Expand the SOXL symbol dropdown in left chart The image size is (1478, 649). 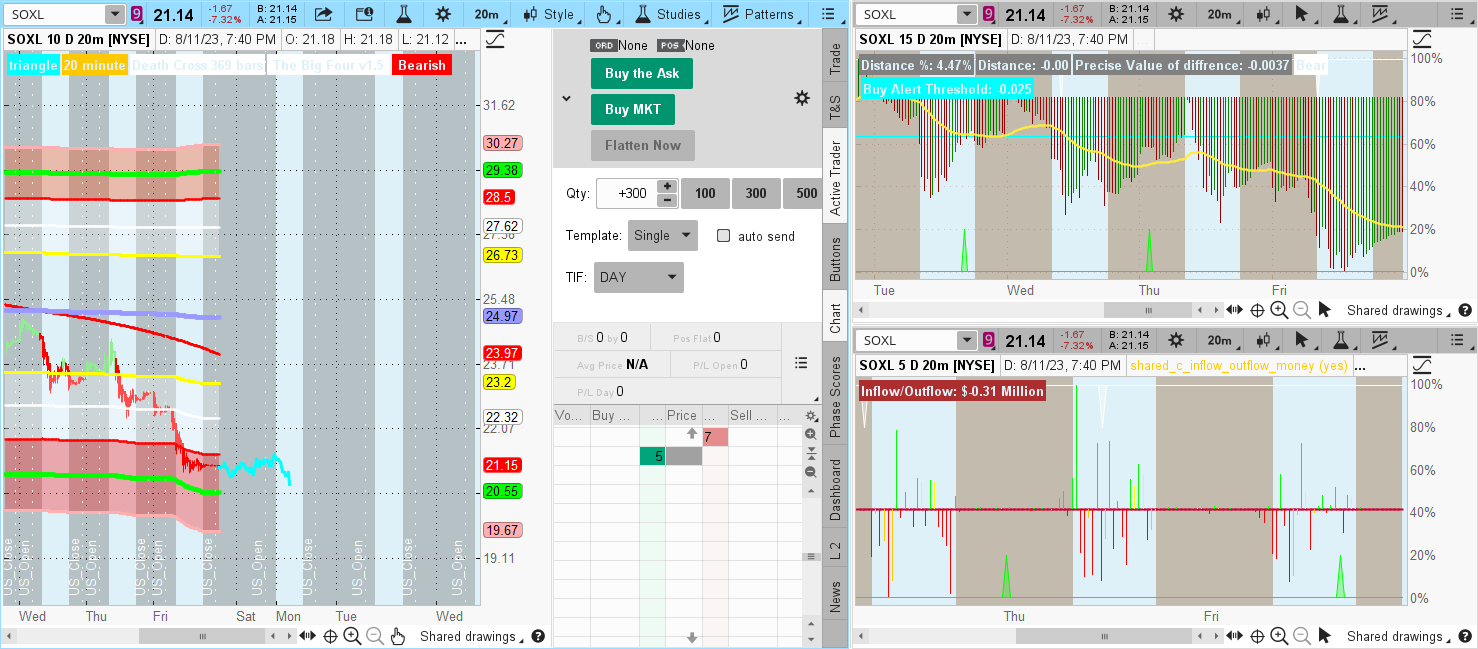point(115,14)
